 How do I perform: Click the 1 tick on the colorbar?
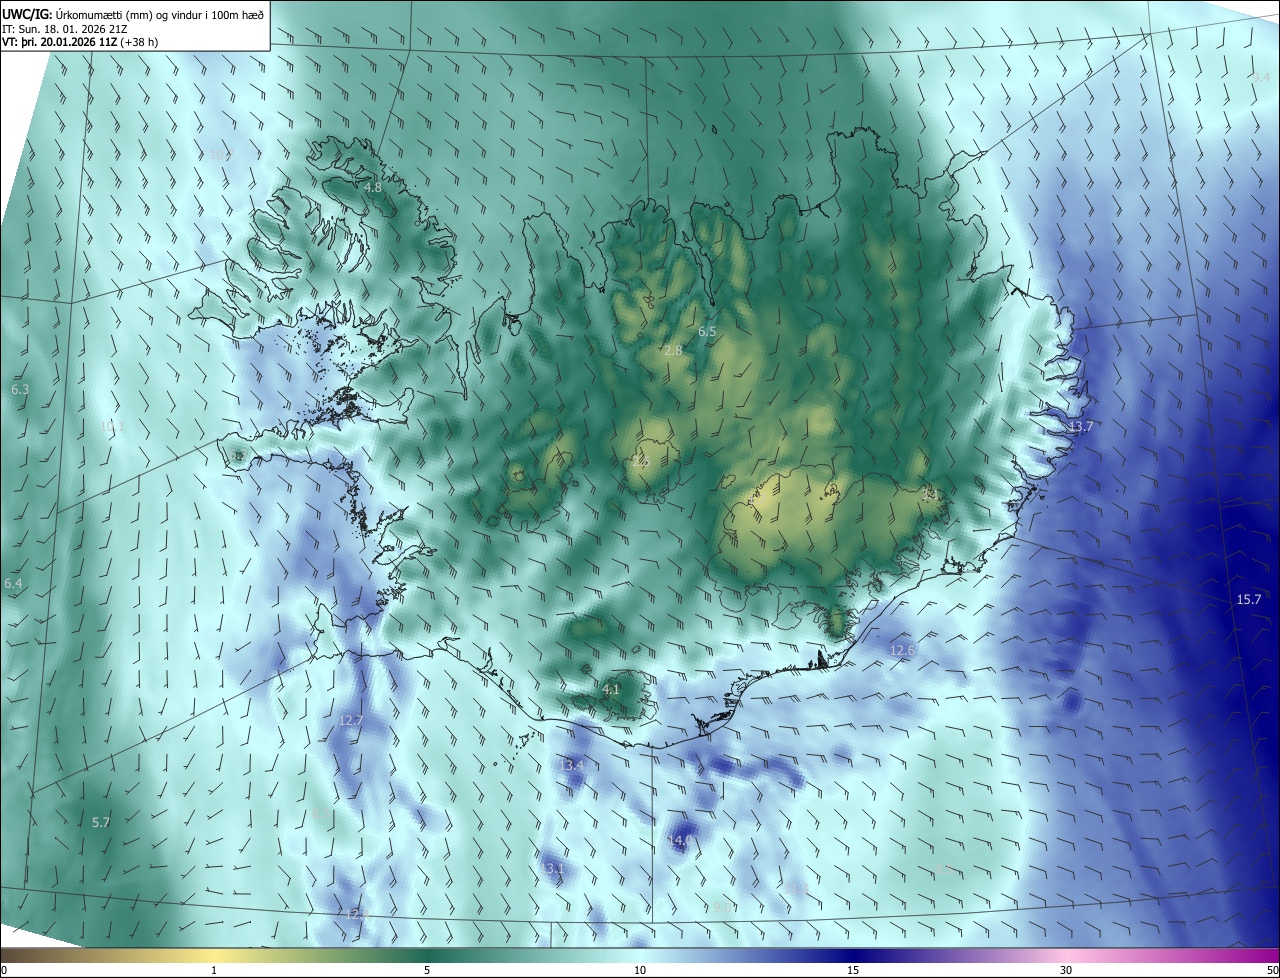[x=214, y=971]
